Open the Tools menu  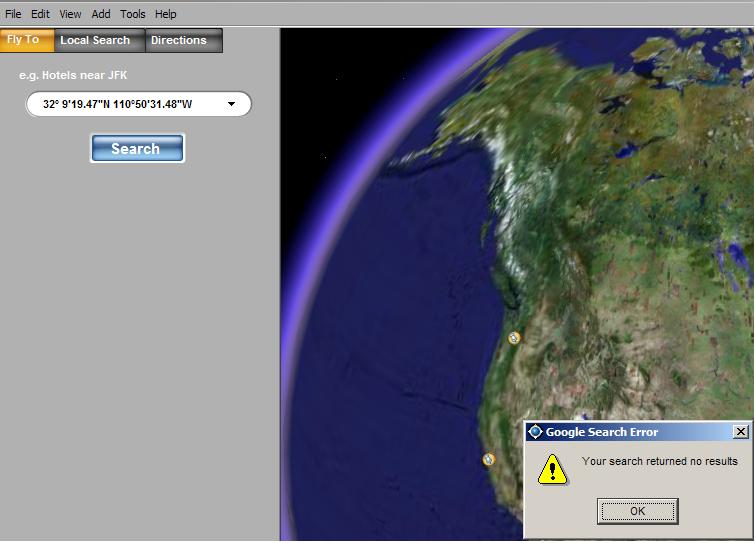pyautogui.click(x=132, y=14)
